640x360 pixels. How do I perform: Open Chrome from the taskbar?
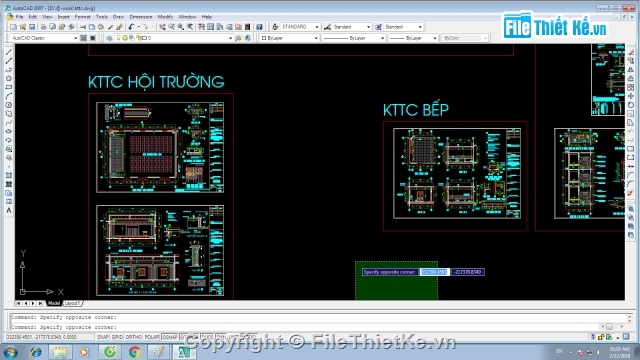pos(134,352)
